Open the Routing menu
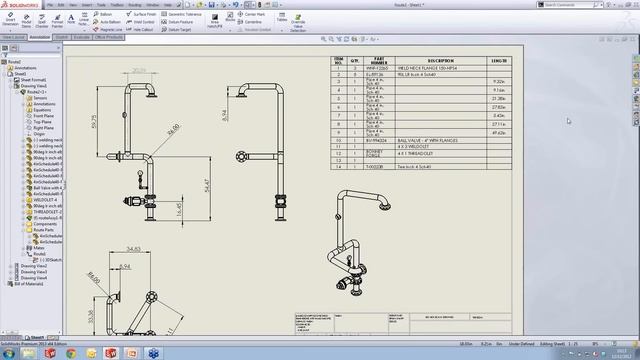The image size is (640, 360). [135, 5]
